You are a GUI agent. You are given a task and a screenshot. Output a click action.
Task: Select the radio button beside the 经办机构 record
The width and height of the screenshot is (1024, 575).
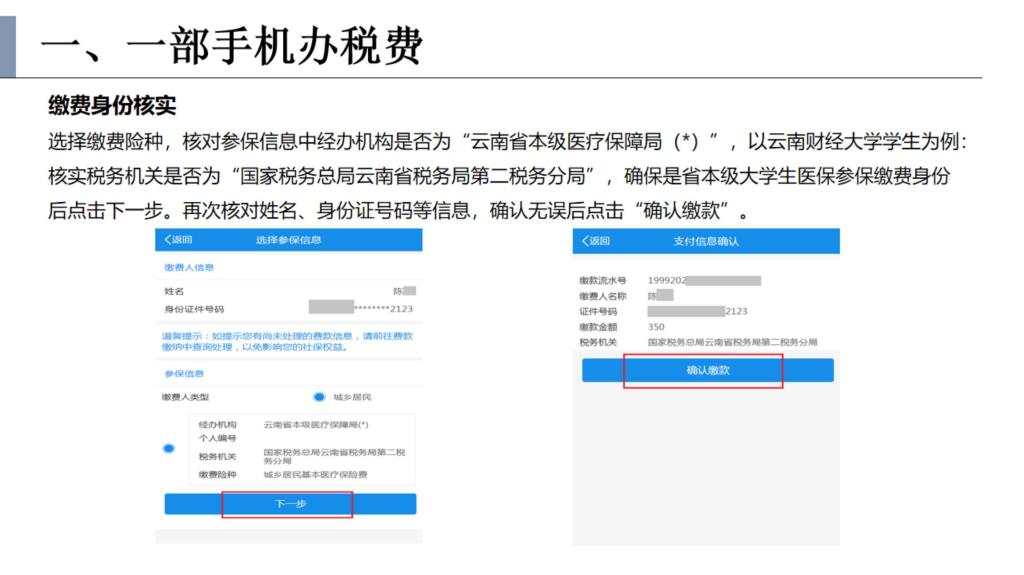pyautogui.click(x=169, y=449)
